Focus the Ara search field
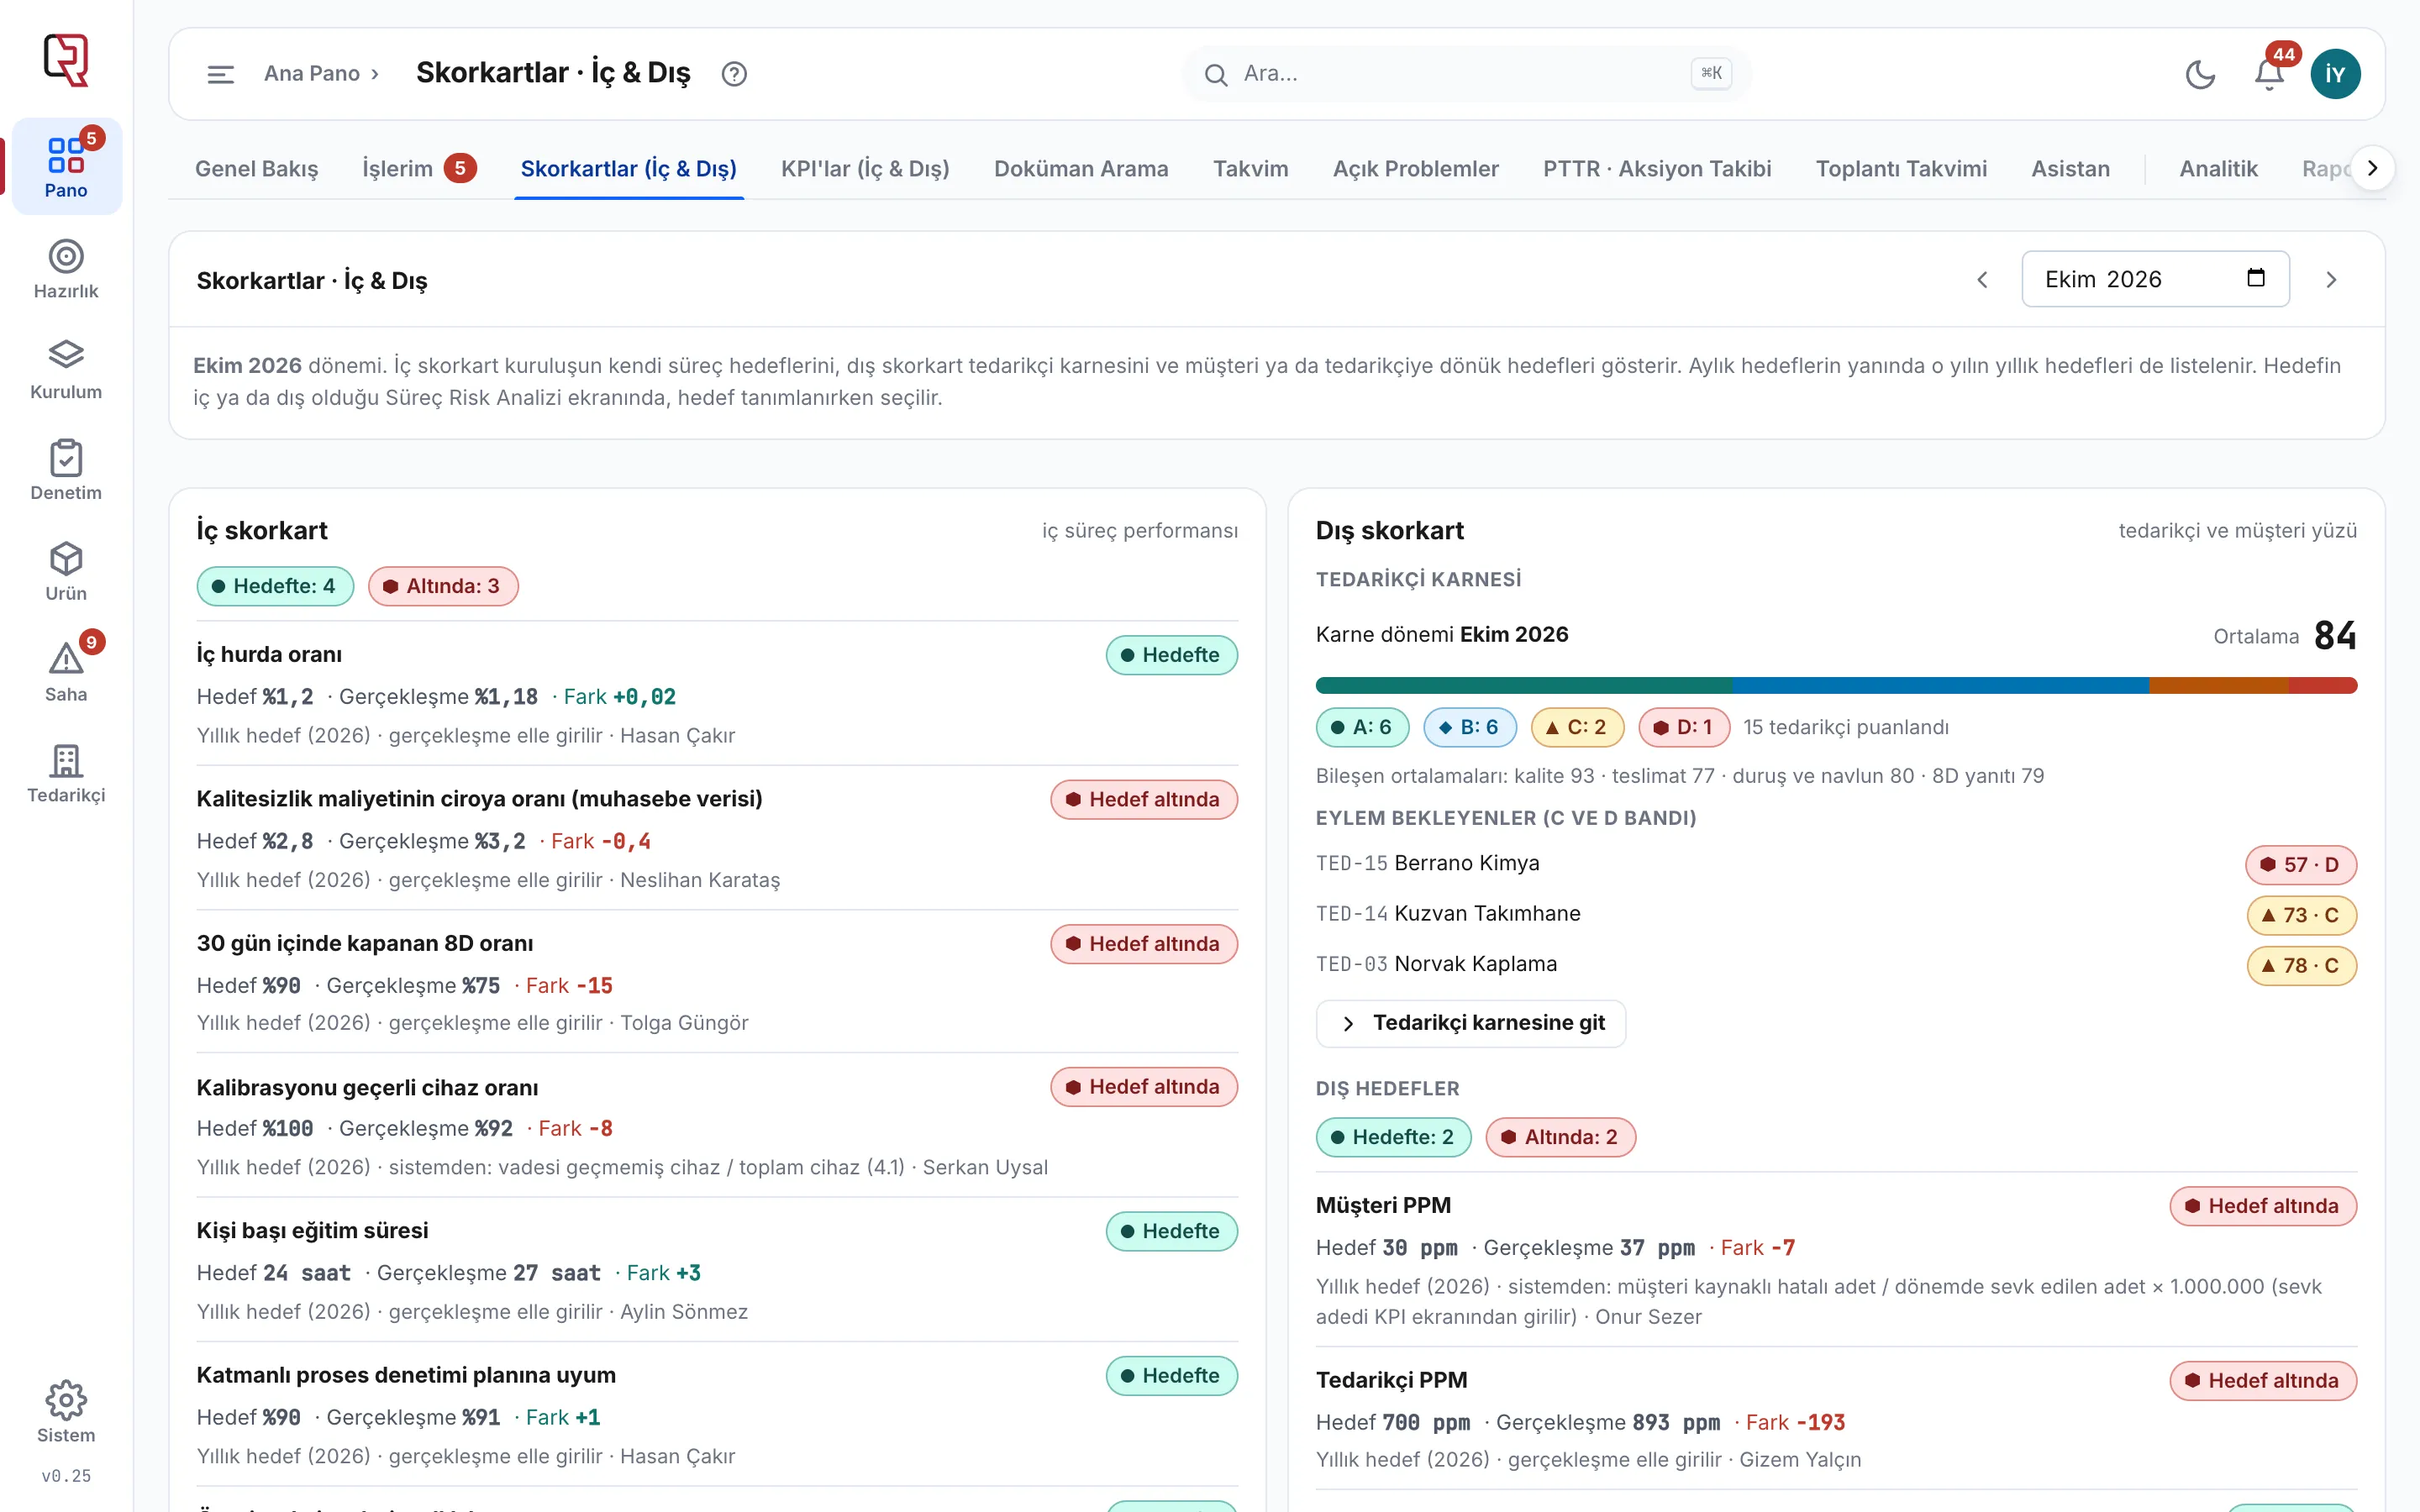The image size is (2420, 1512). point(1466,74)
